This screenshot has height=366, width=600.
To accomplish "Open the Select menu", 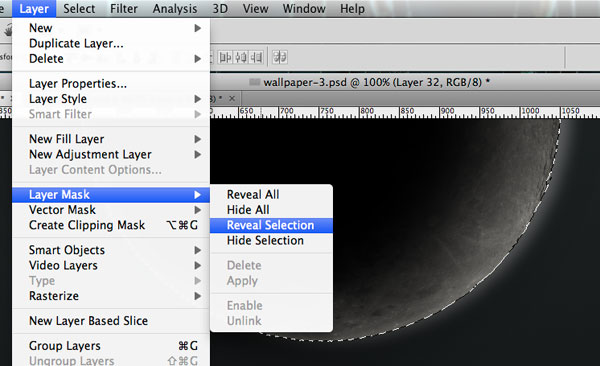I will [x=79, y=8].
